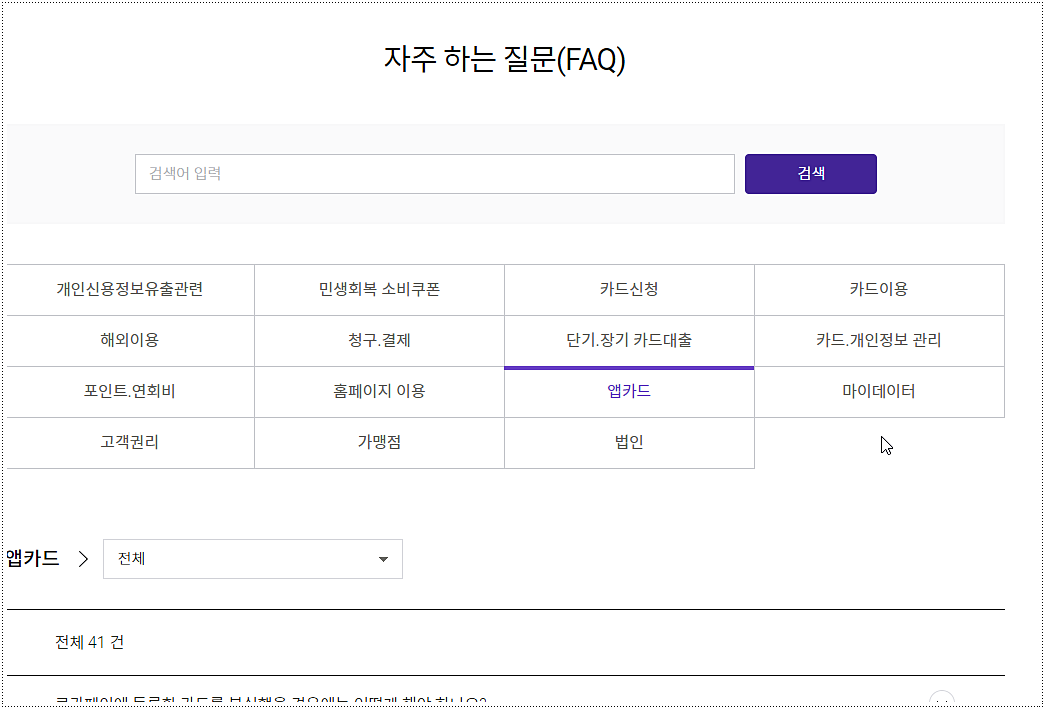Switch to the 카드신청 category
The image size is (1045, 709).
(x=629, y=289)
